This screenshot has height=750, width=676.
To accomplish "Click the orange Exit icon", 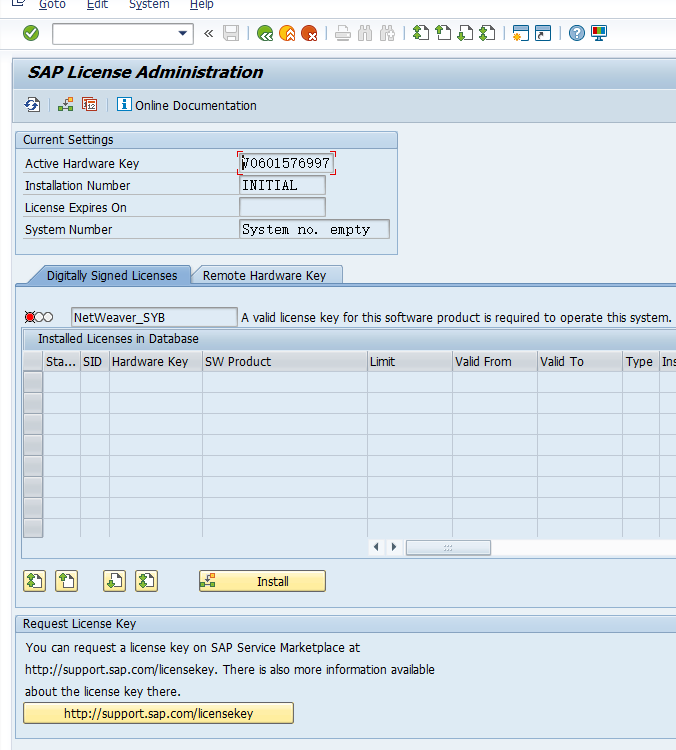I will (x=287, y=33).
